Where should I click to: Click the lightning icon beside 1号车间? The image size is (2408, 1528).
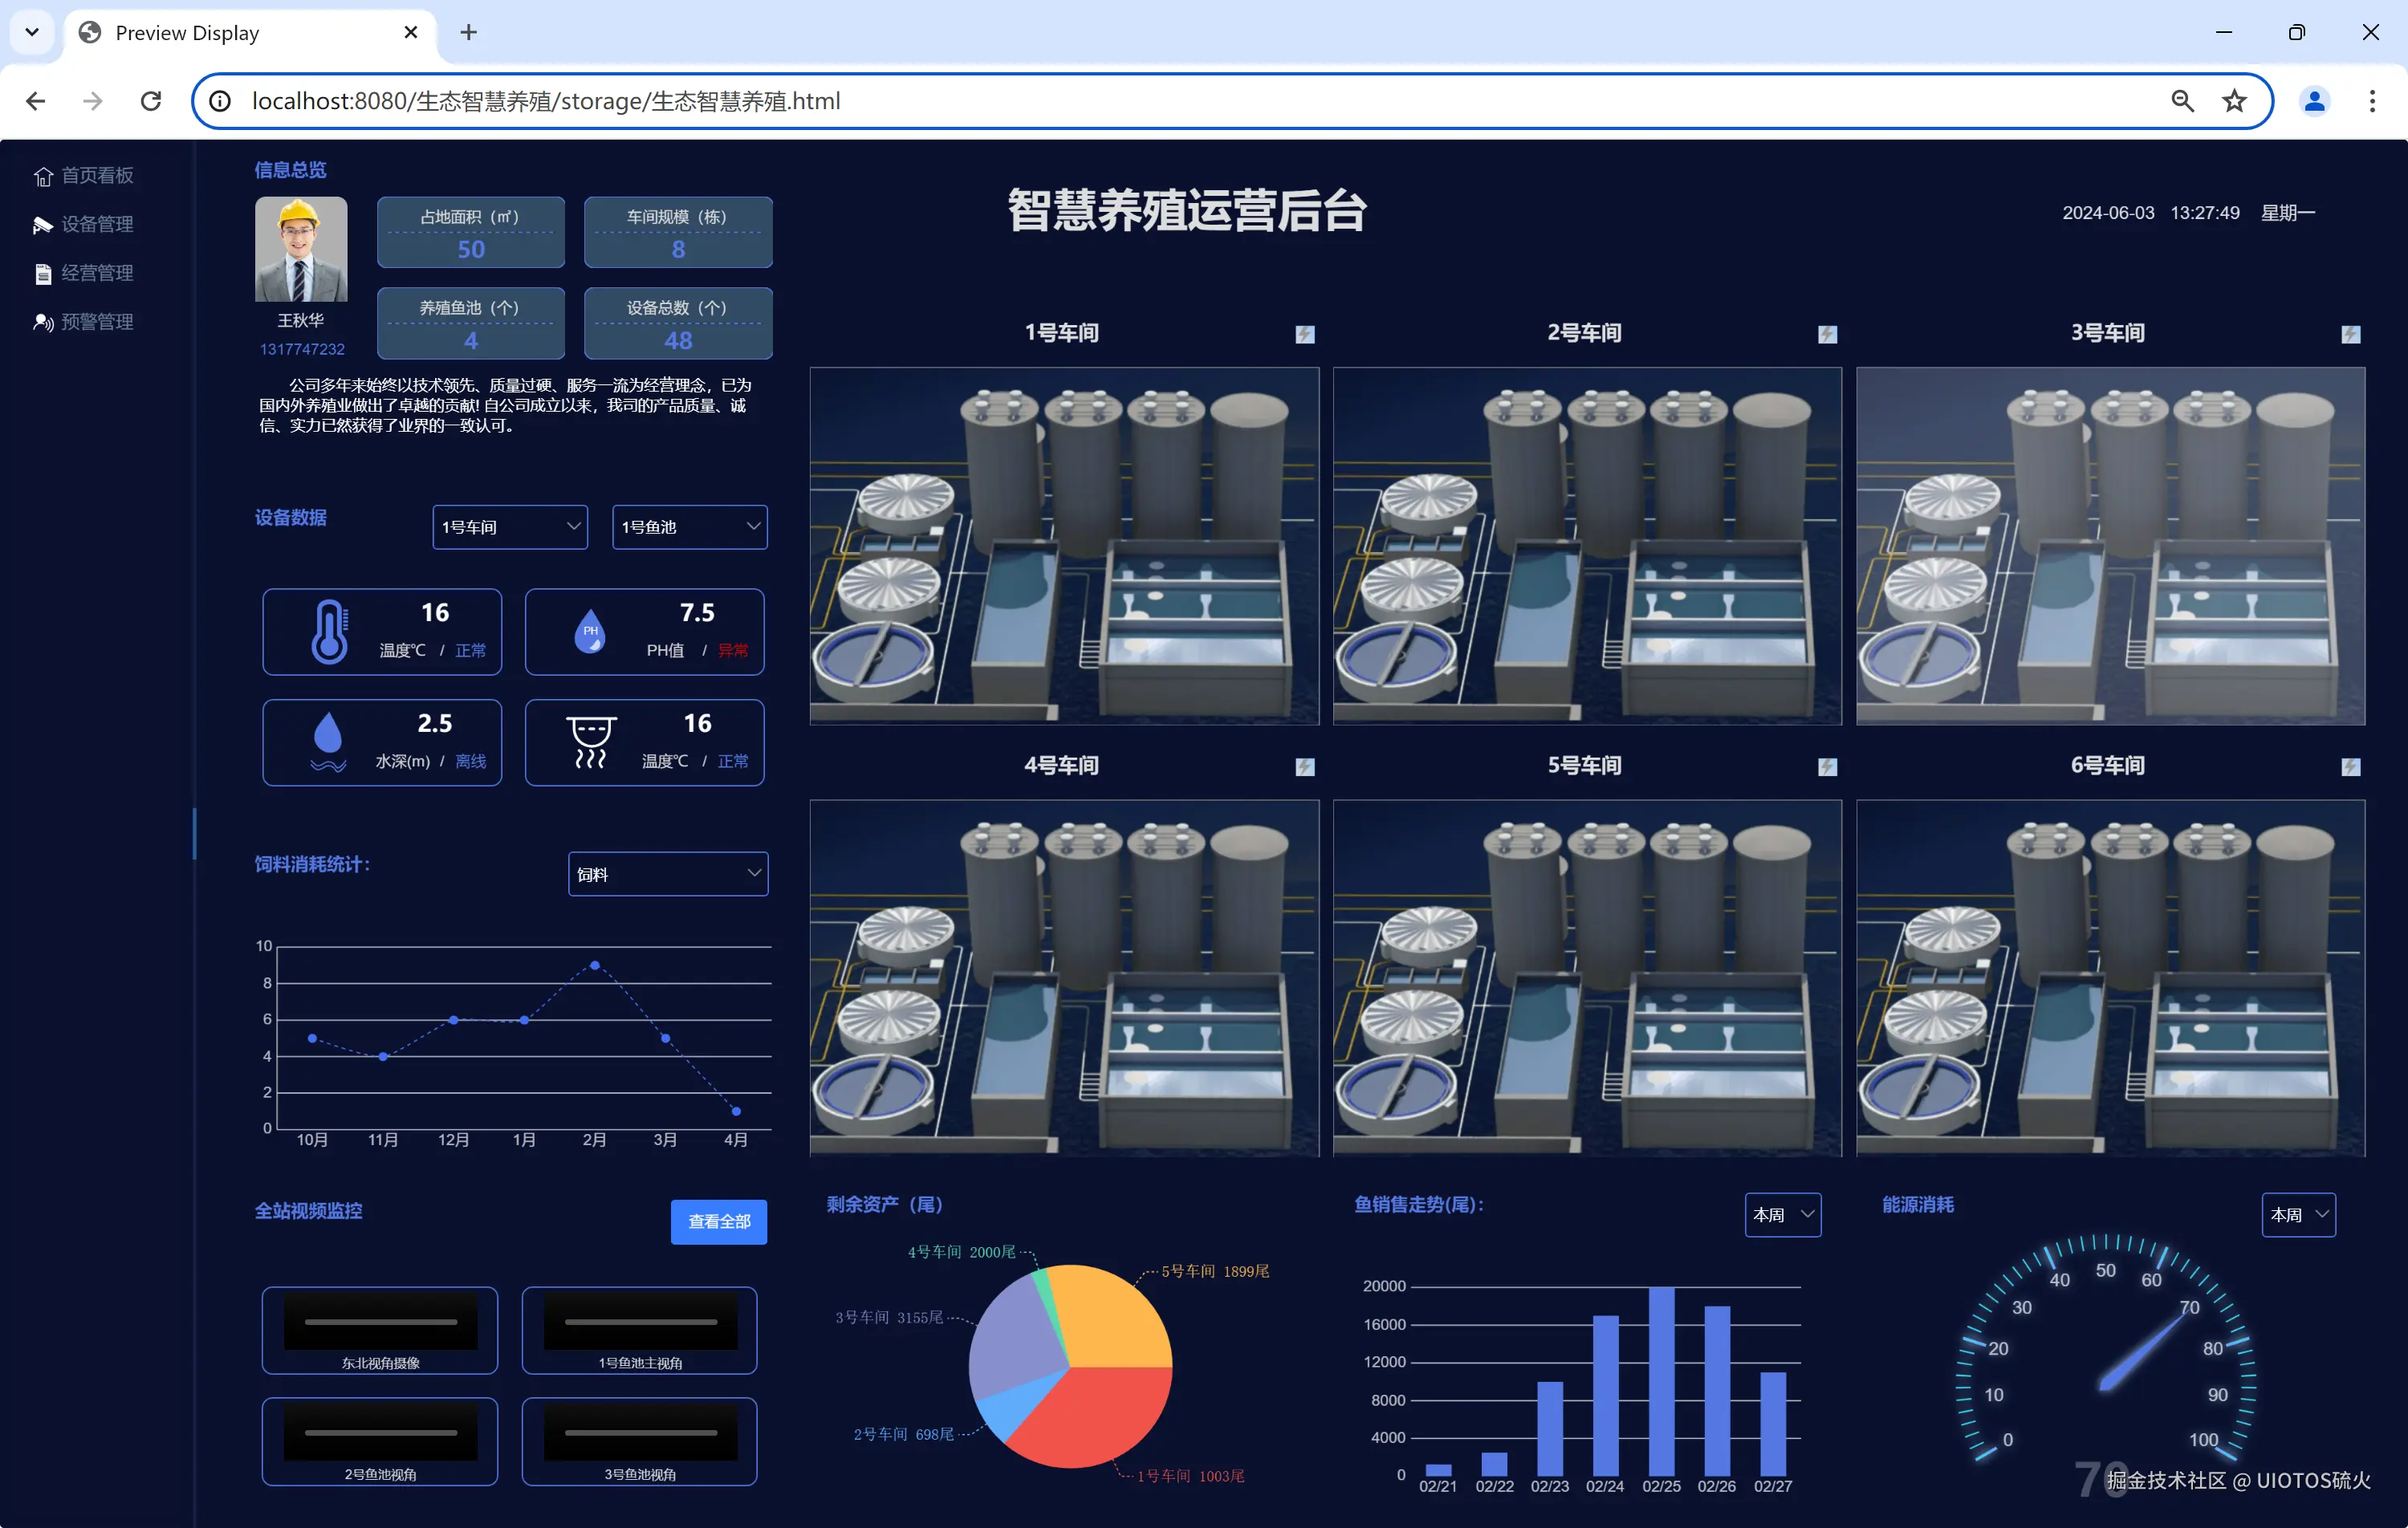point(1304,334)
